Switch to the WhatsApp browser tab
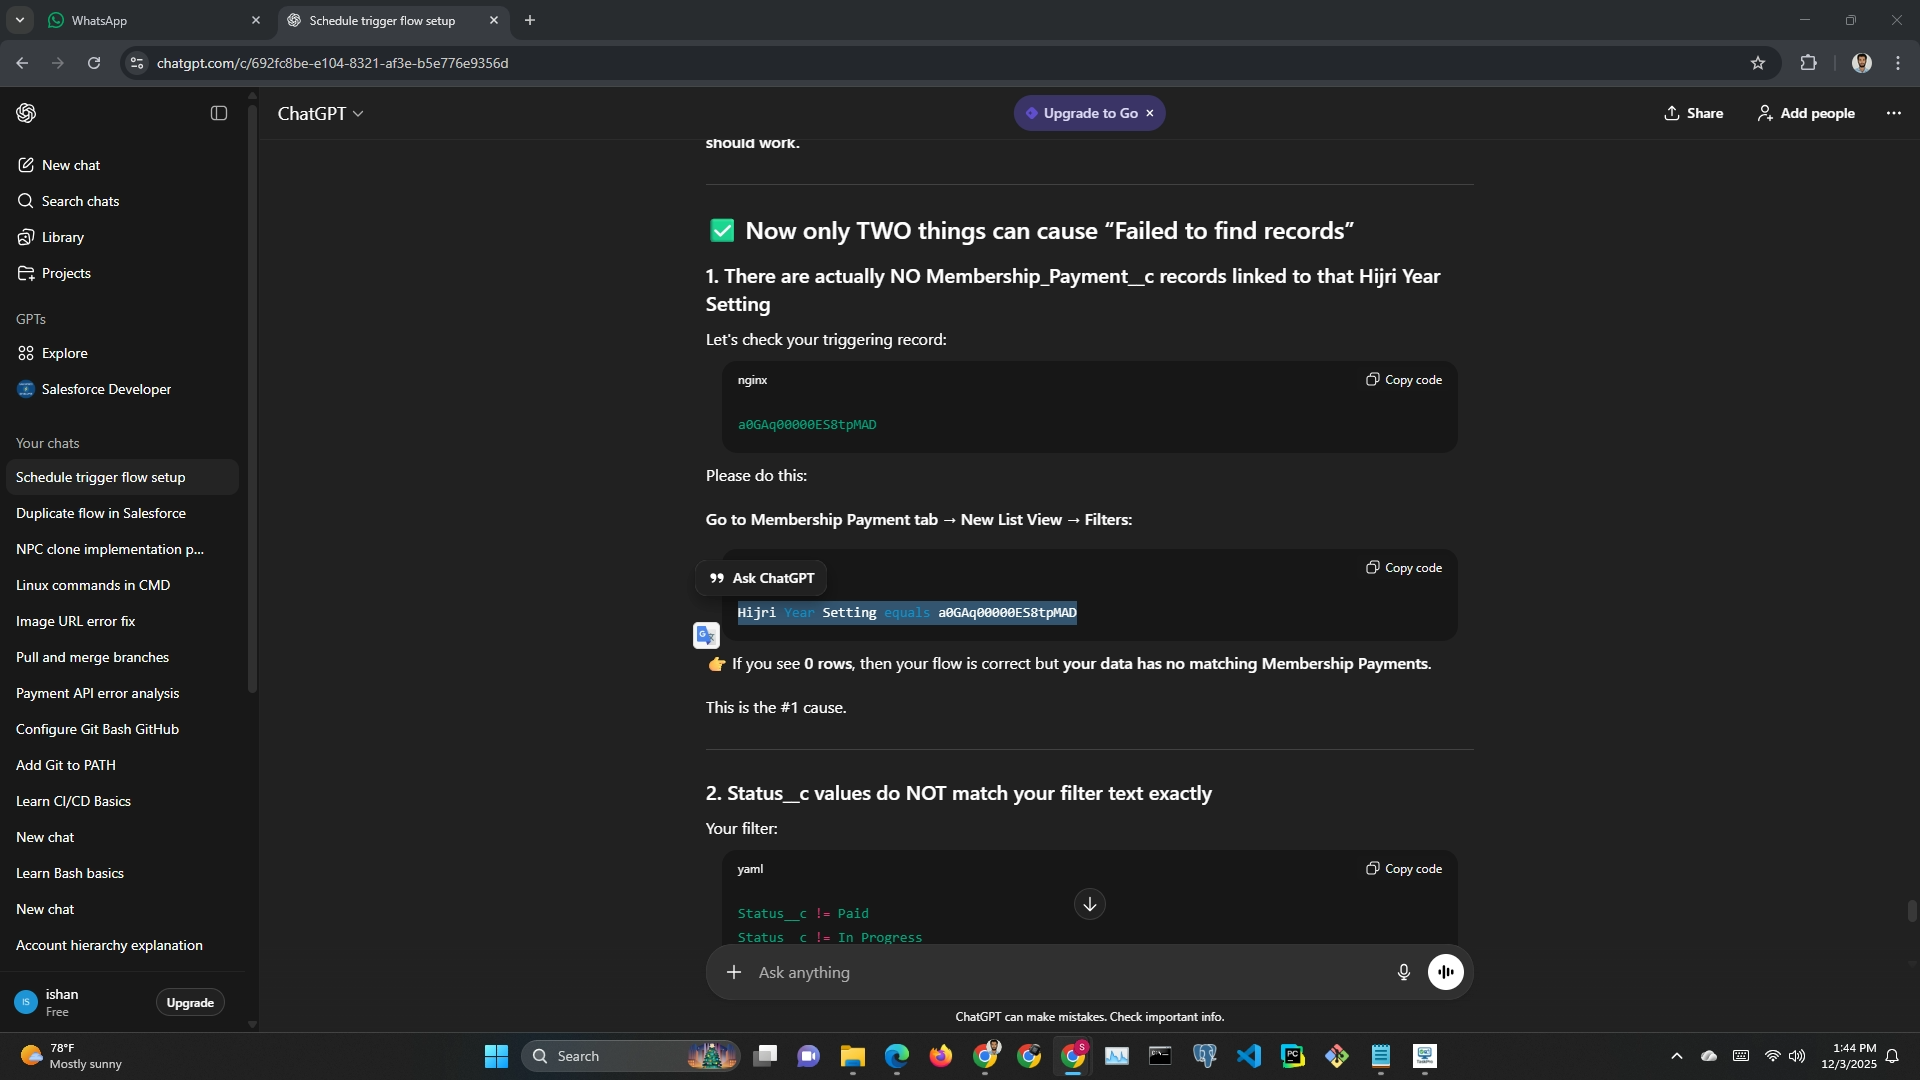The image size is (1920, 1080). pyautogui.click(x=140, y=20)
